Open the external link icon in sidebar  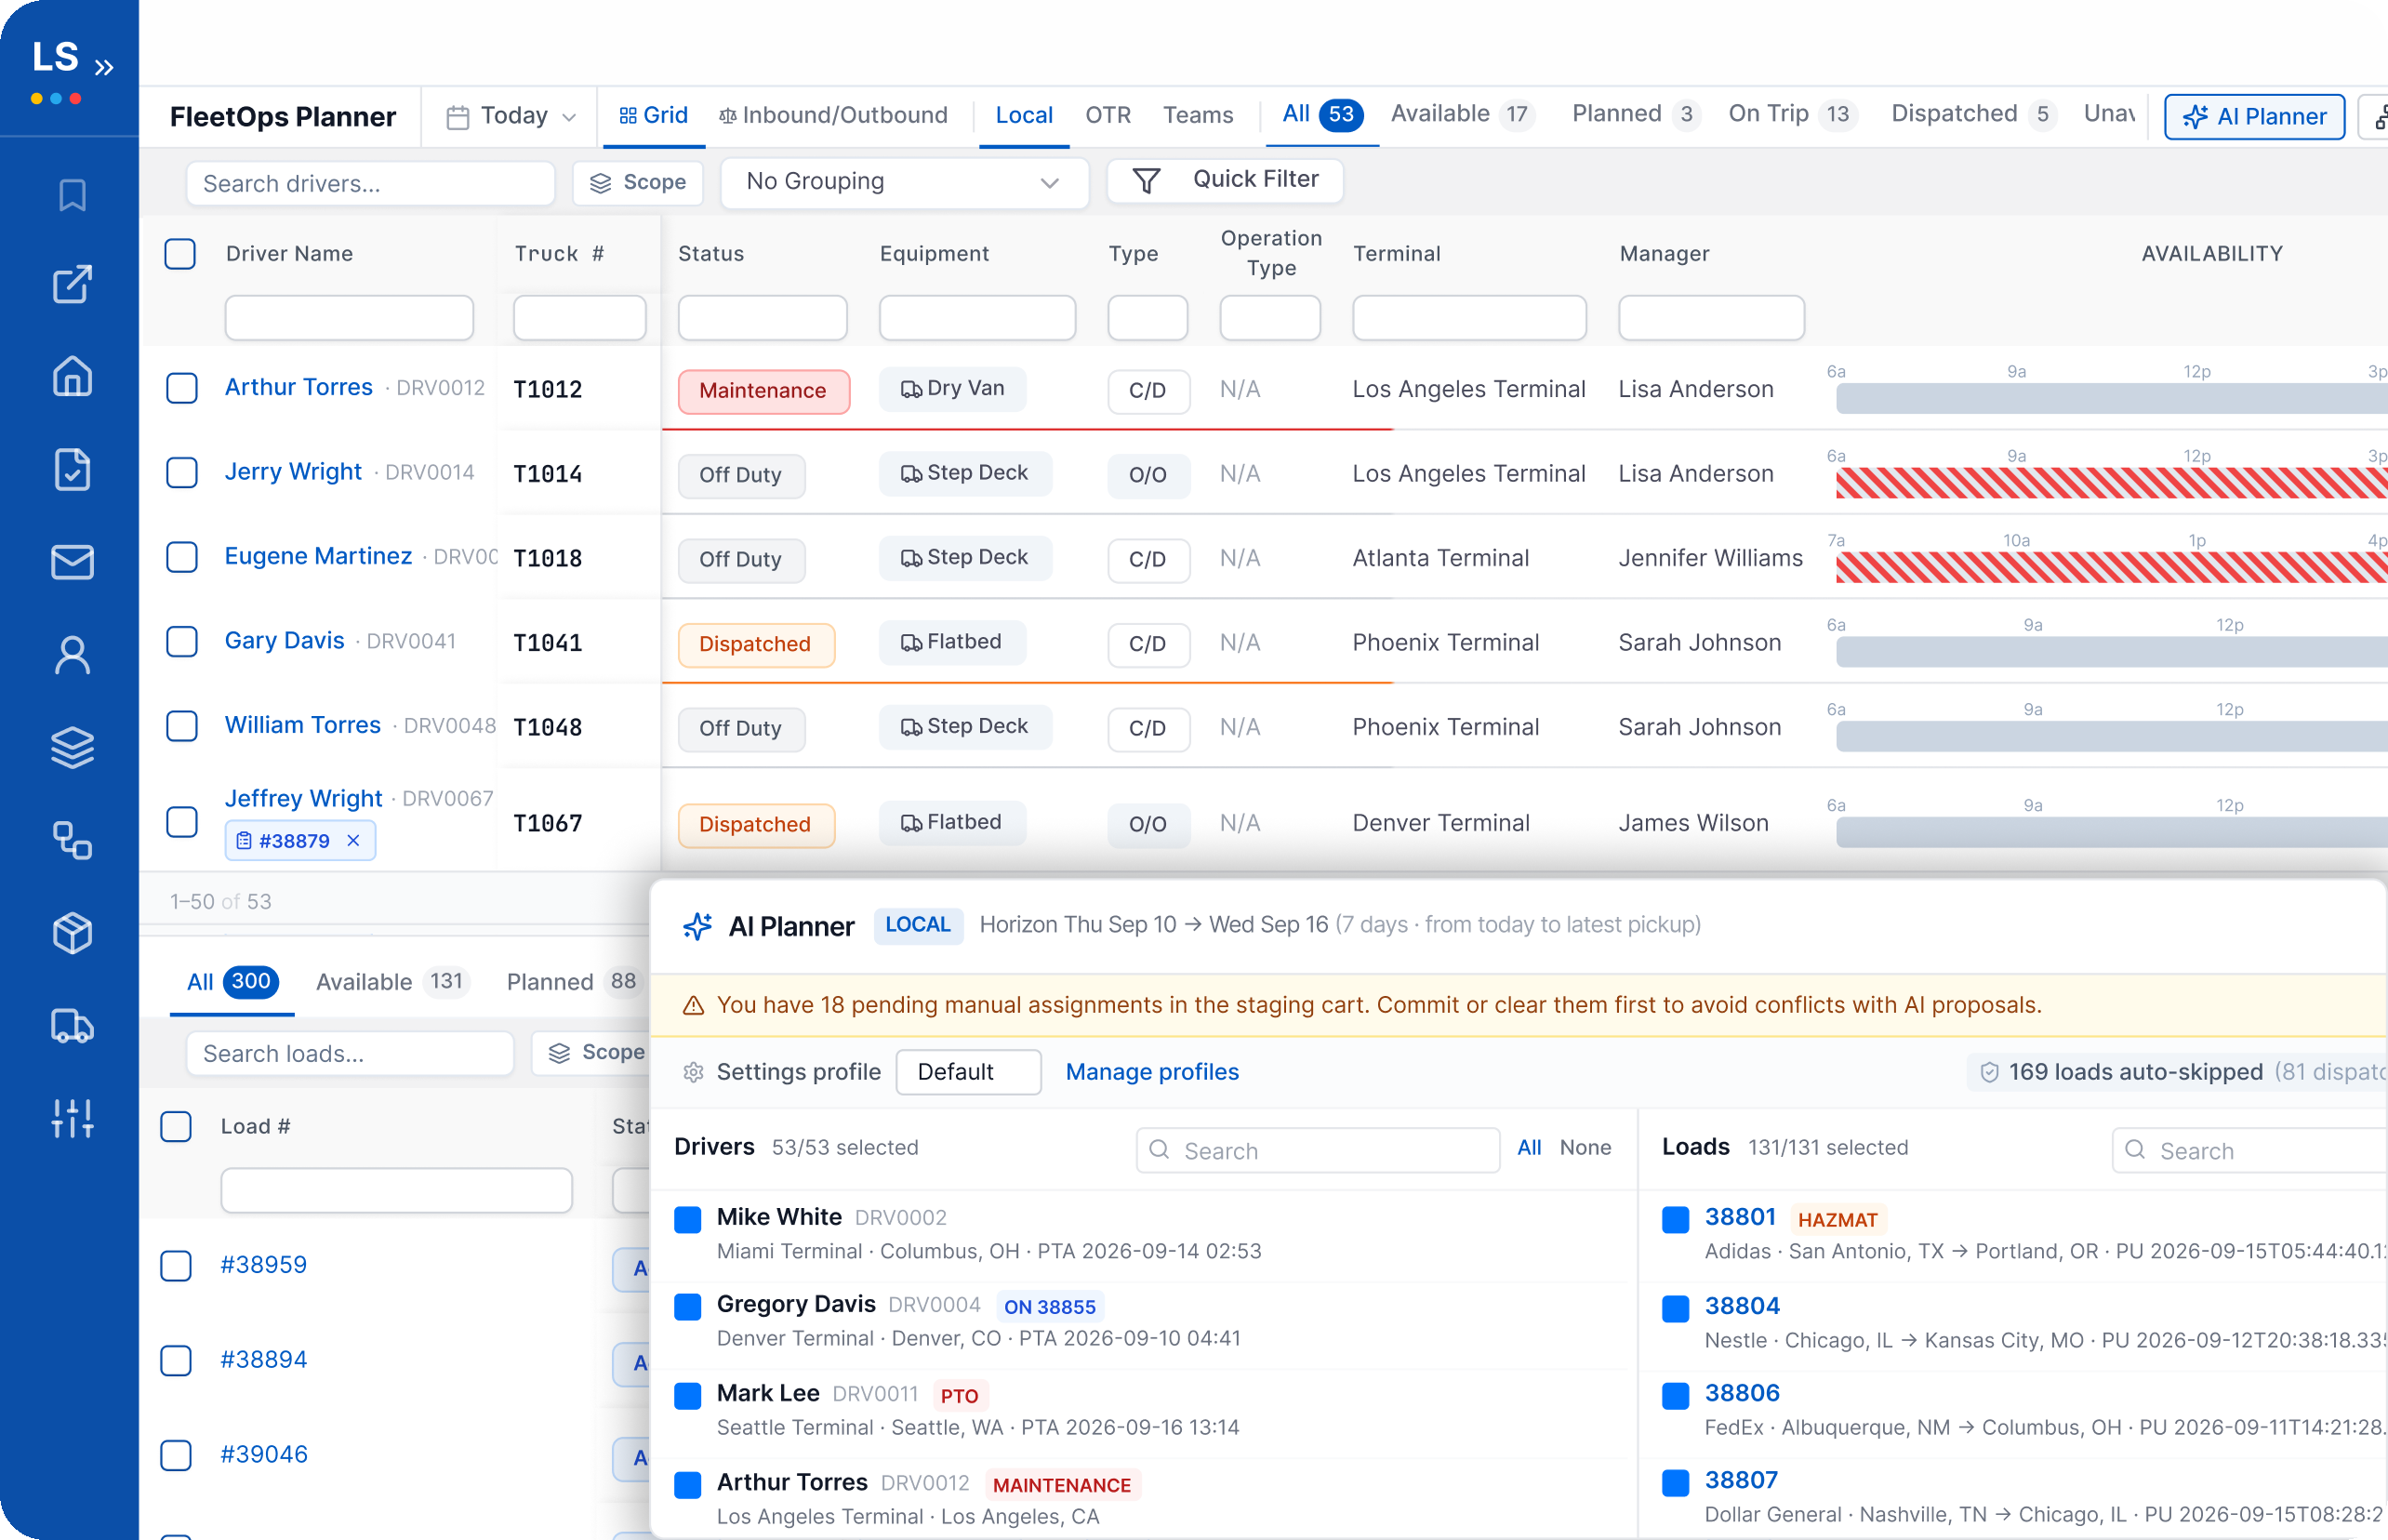coord(72,284)
